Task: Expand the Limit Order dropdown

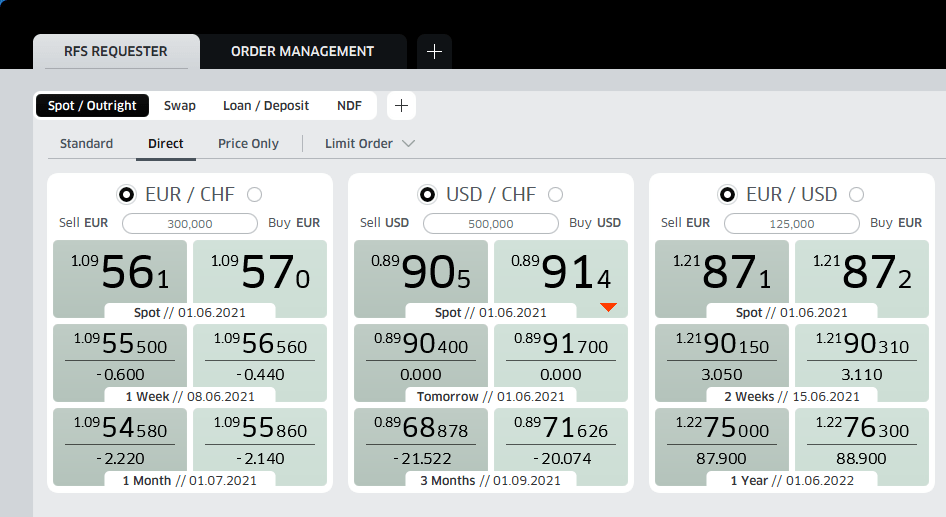Action: [369, 144]
